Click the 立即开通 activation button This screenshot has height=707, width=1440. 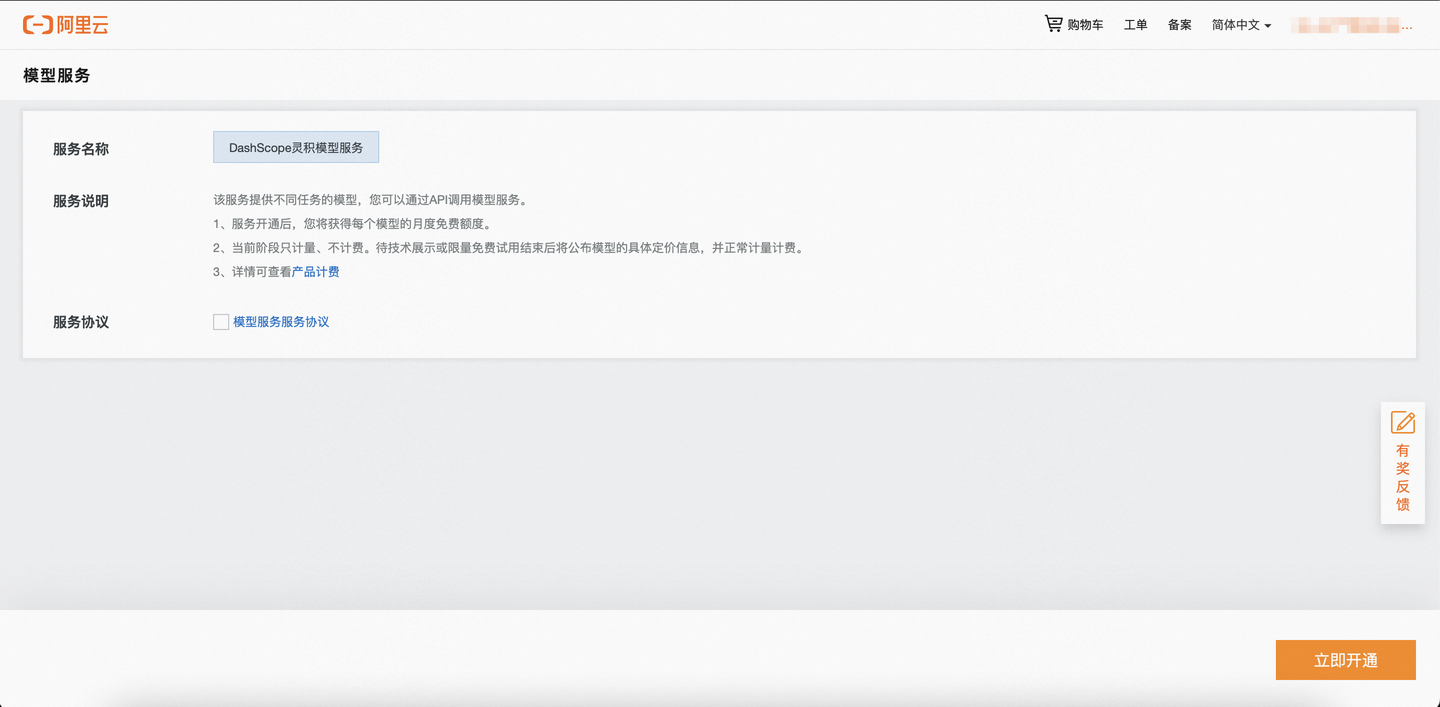pos(1345,660)
